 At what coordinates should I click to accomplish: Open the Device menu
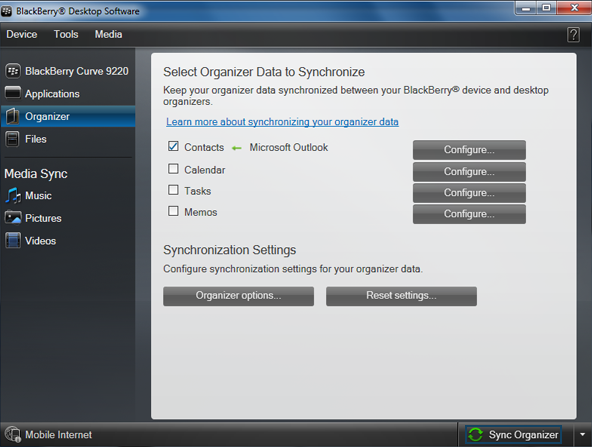pyautogui.click(x=22, y=34)
